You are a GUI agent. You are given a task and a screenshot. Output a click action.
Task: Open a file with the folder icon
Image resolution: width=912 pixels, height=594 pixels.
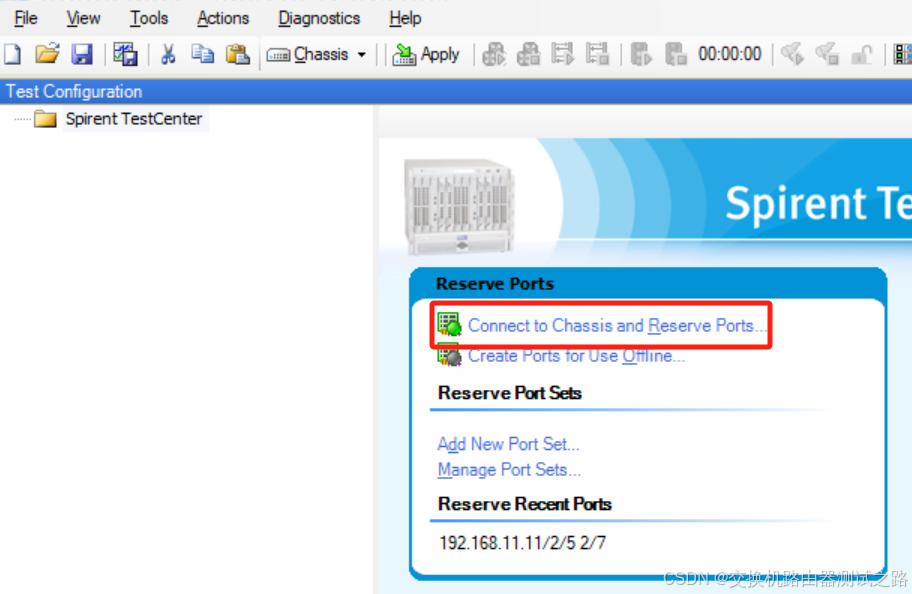click(x=47, y=54)
